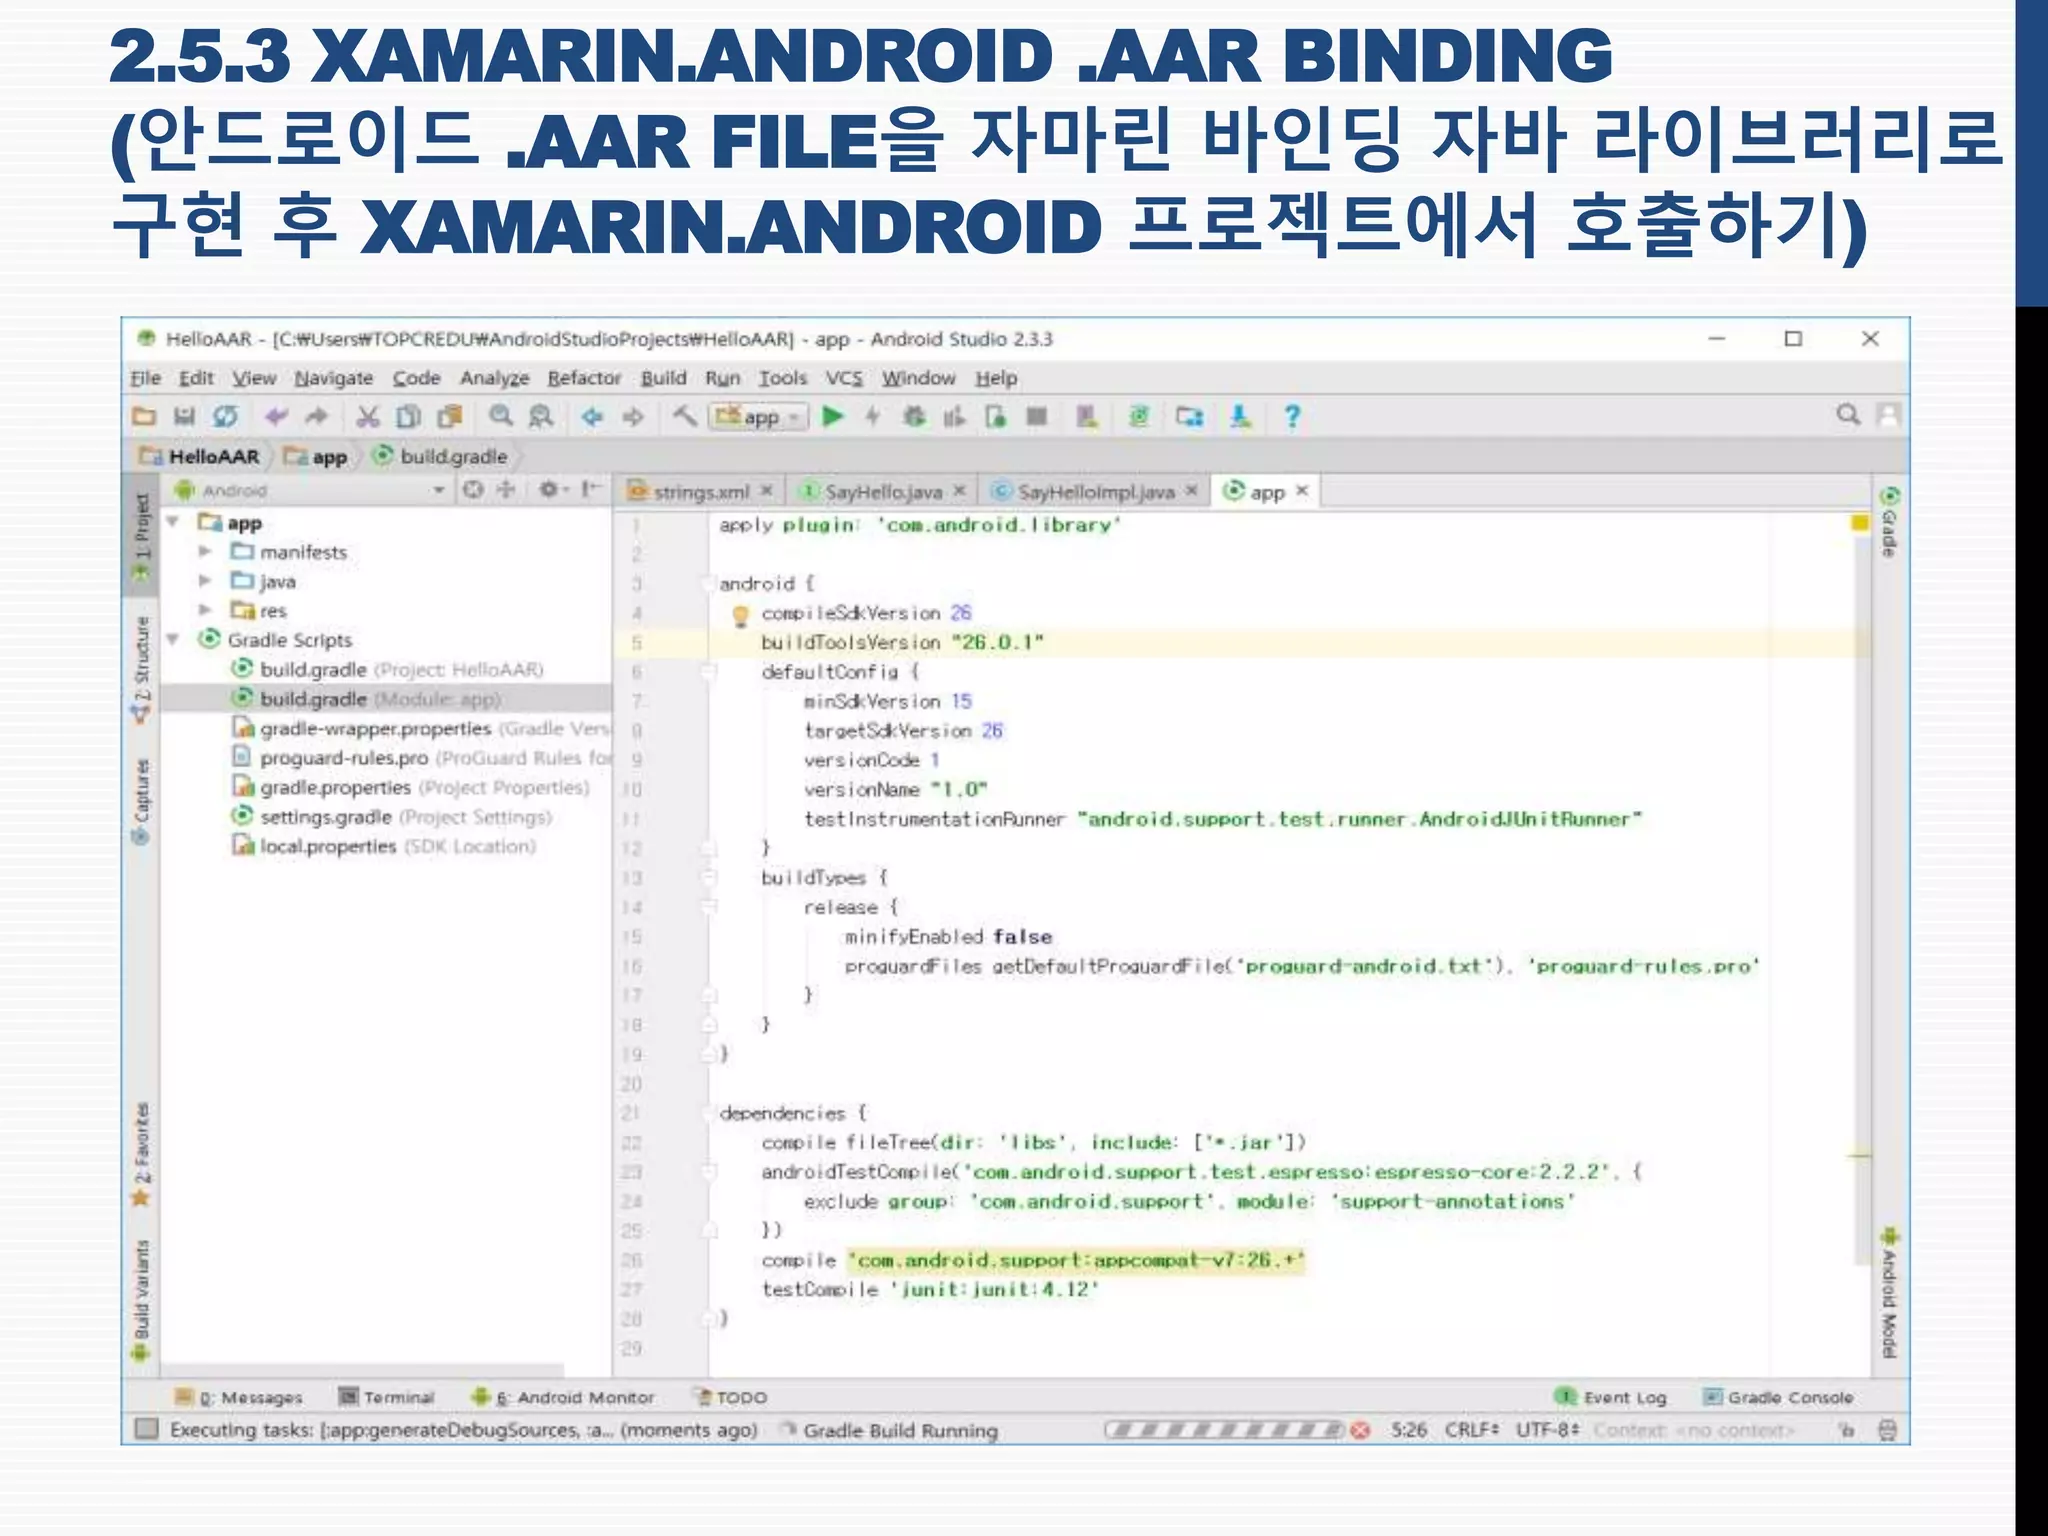Open the CRLF line separator selector

point(1472,1430)
